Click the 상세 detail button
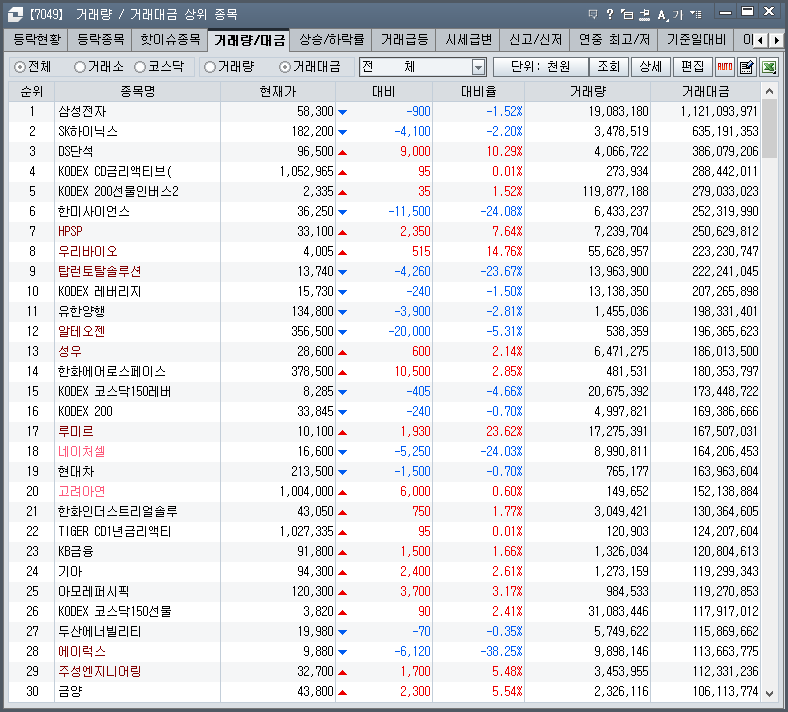This screenshot has width=788, height=712. coord(650,66)
